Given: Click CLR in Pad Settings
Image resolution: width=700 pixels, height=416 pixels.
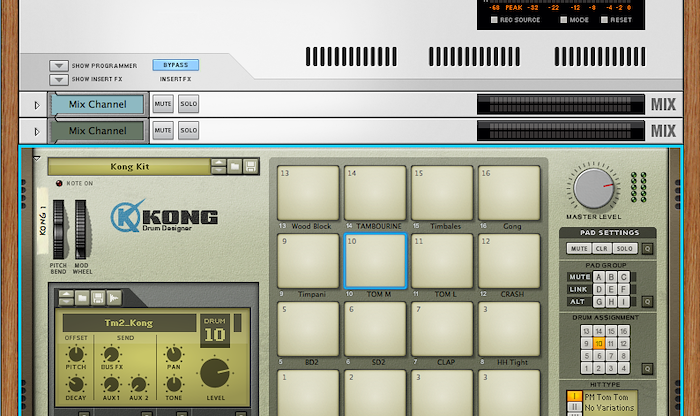Looking at the screenshot, I should pos(602,249).
